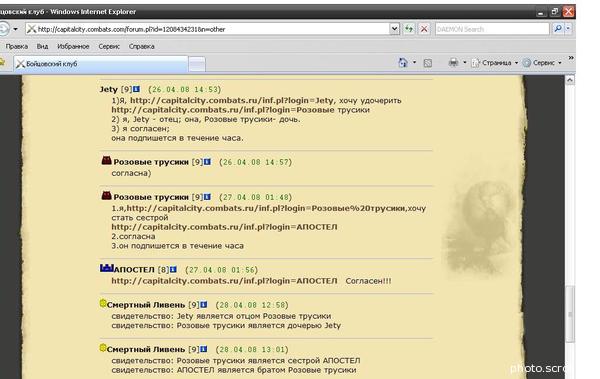This screenshot has height=379, width=600.
Task: Click the text 'согласна)'
Action: click(x=131, y=173)
